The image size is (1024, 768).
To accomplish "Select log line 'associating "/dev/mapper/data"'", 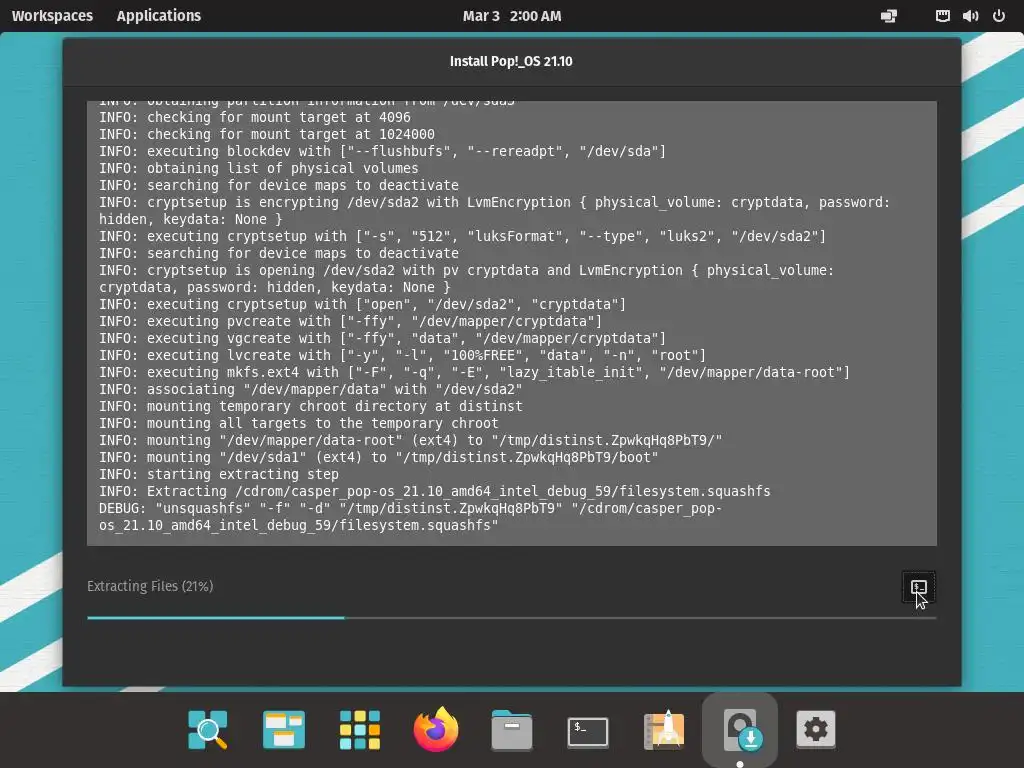I will [x=310, y=389].
